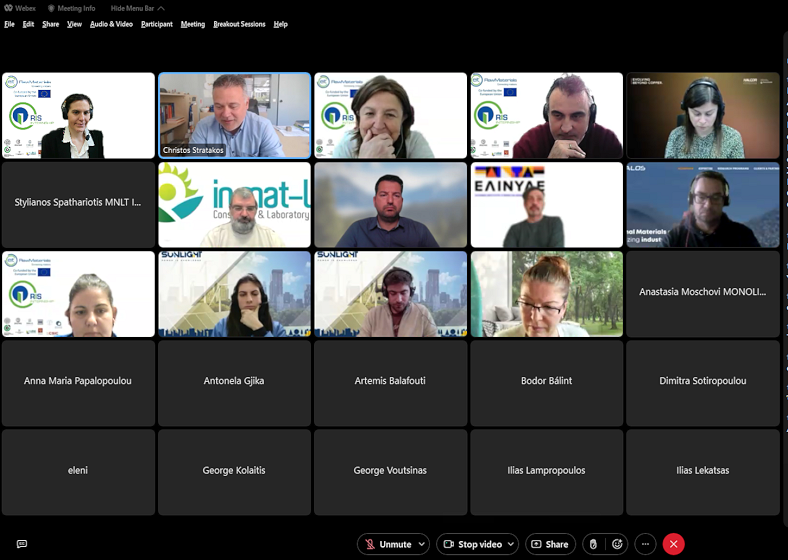Image resolution: width=788 pixels, height=560 pixels.
Task: Click the Share screen button
Action: coord(550,544)
